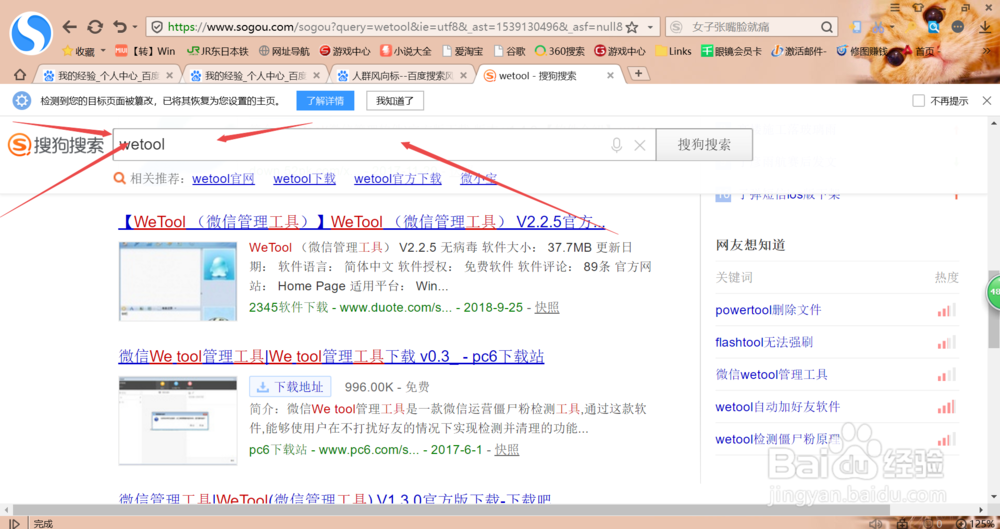Open the more extensions ellipsis icon
The height and width of the screenshot is (529, 1000).
click(x=957, y=27)
